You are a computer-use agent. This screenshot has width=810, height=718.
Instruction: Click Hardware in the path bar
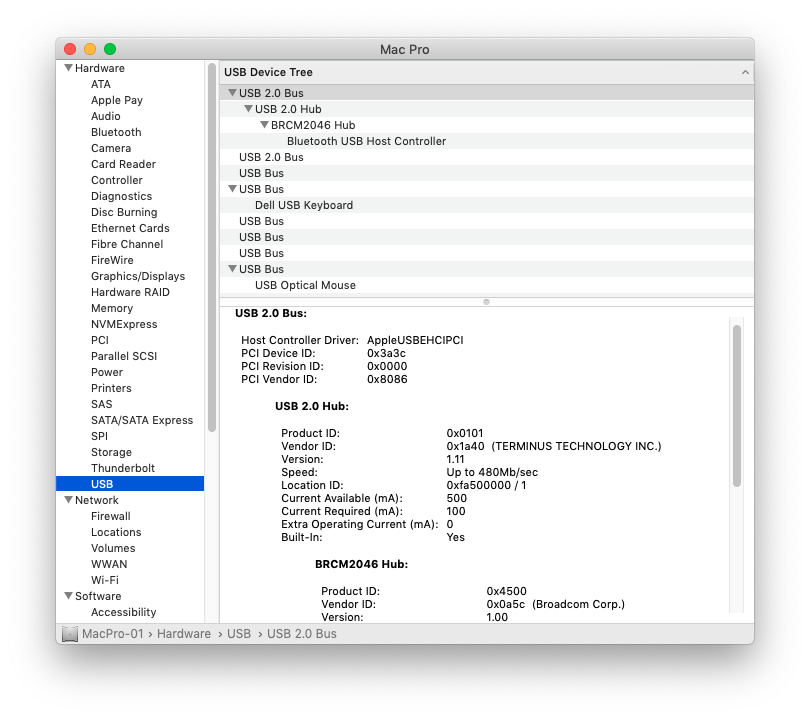tap(184, 634)
